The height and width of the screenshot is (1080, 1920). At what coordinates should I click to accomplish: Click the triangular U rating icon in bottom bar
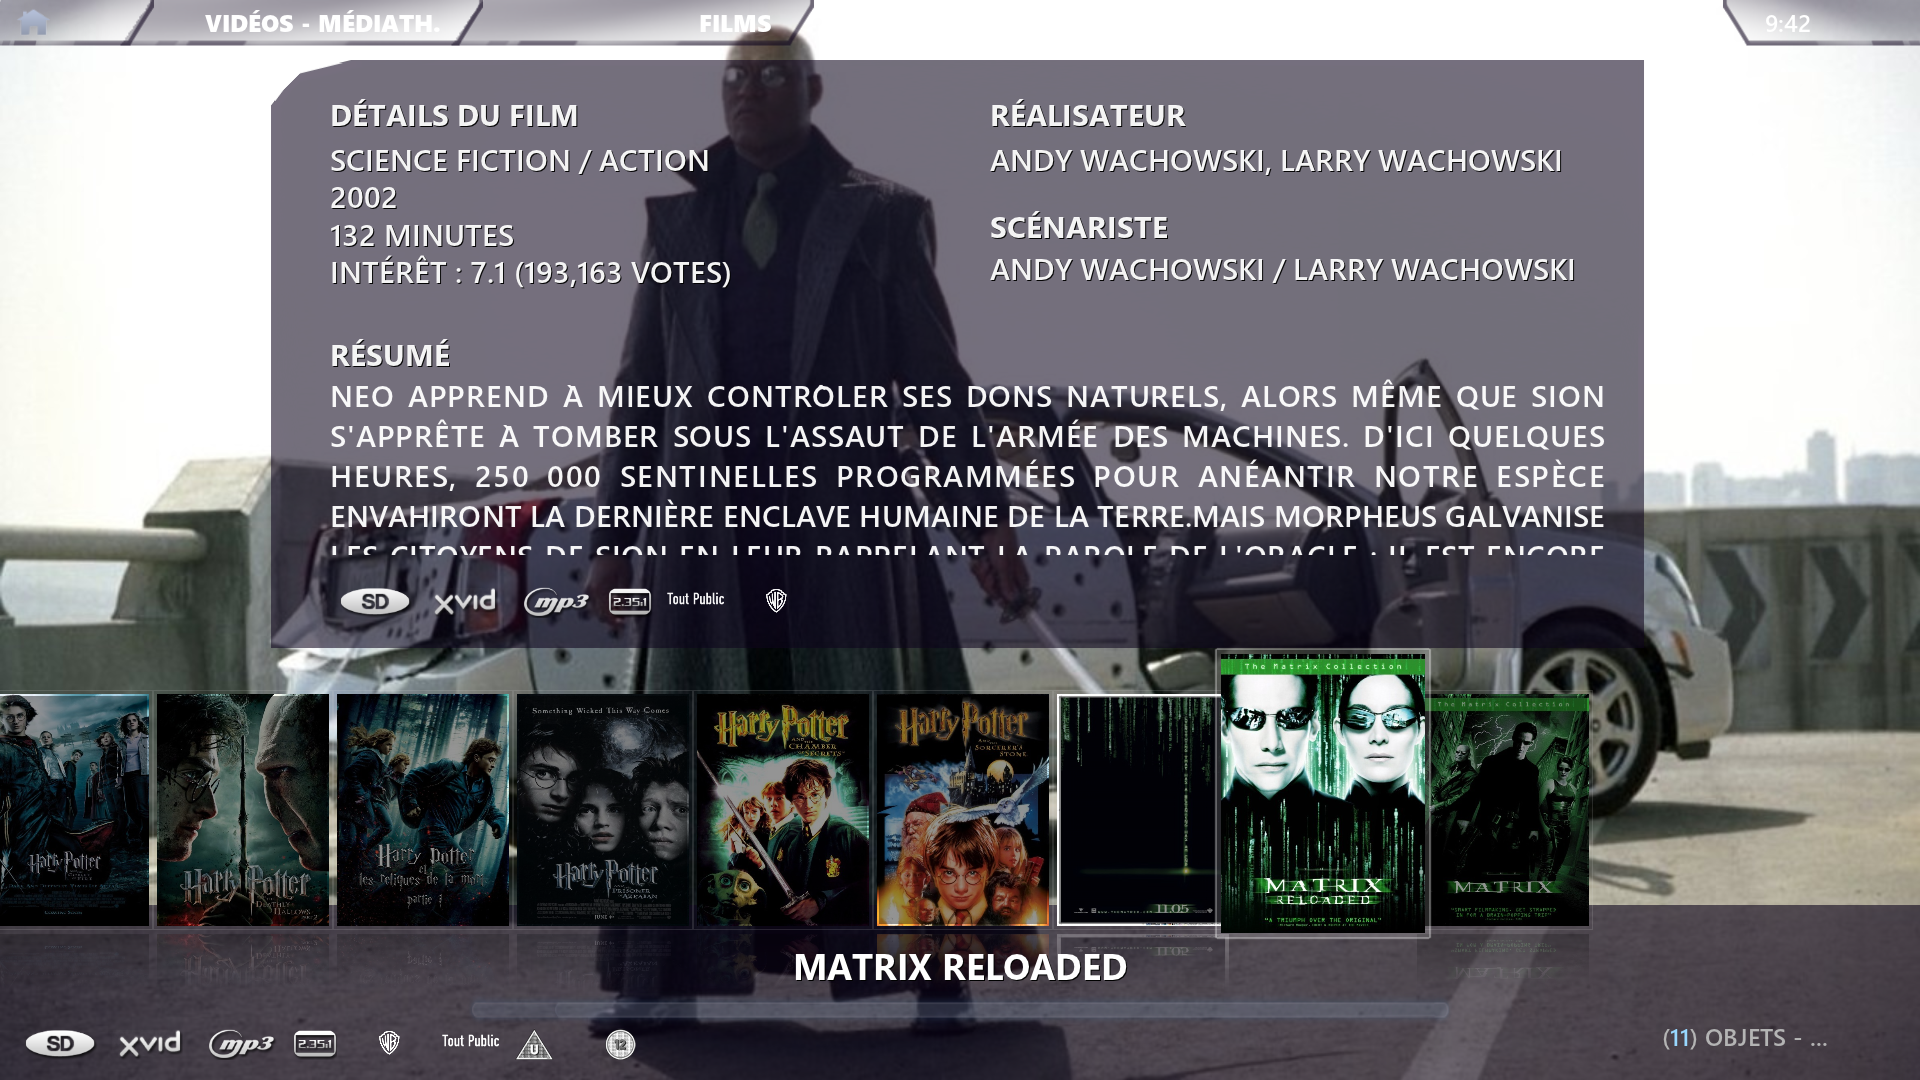[534, 1045]
